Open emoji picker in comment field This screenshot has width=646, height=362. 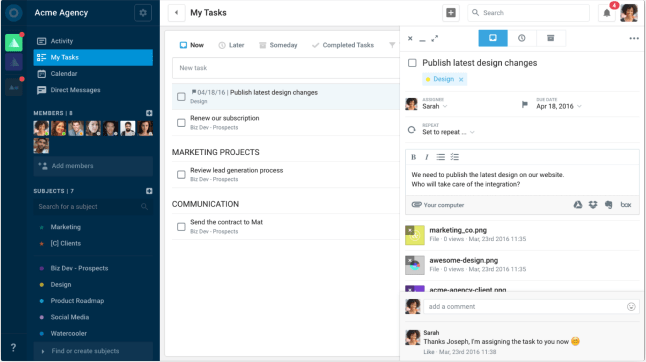pos(631,307)
